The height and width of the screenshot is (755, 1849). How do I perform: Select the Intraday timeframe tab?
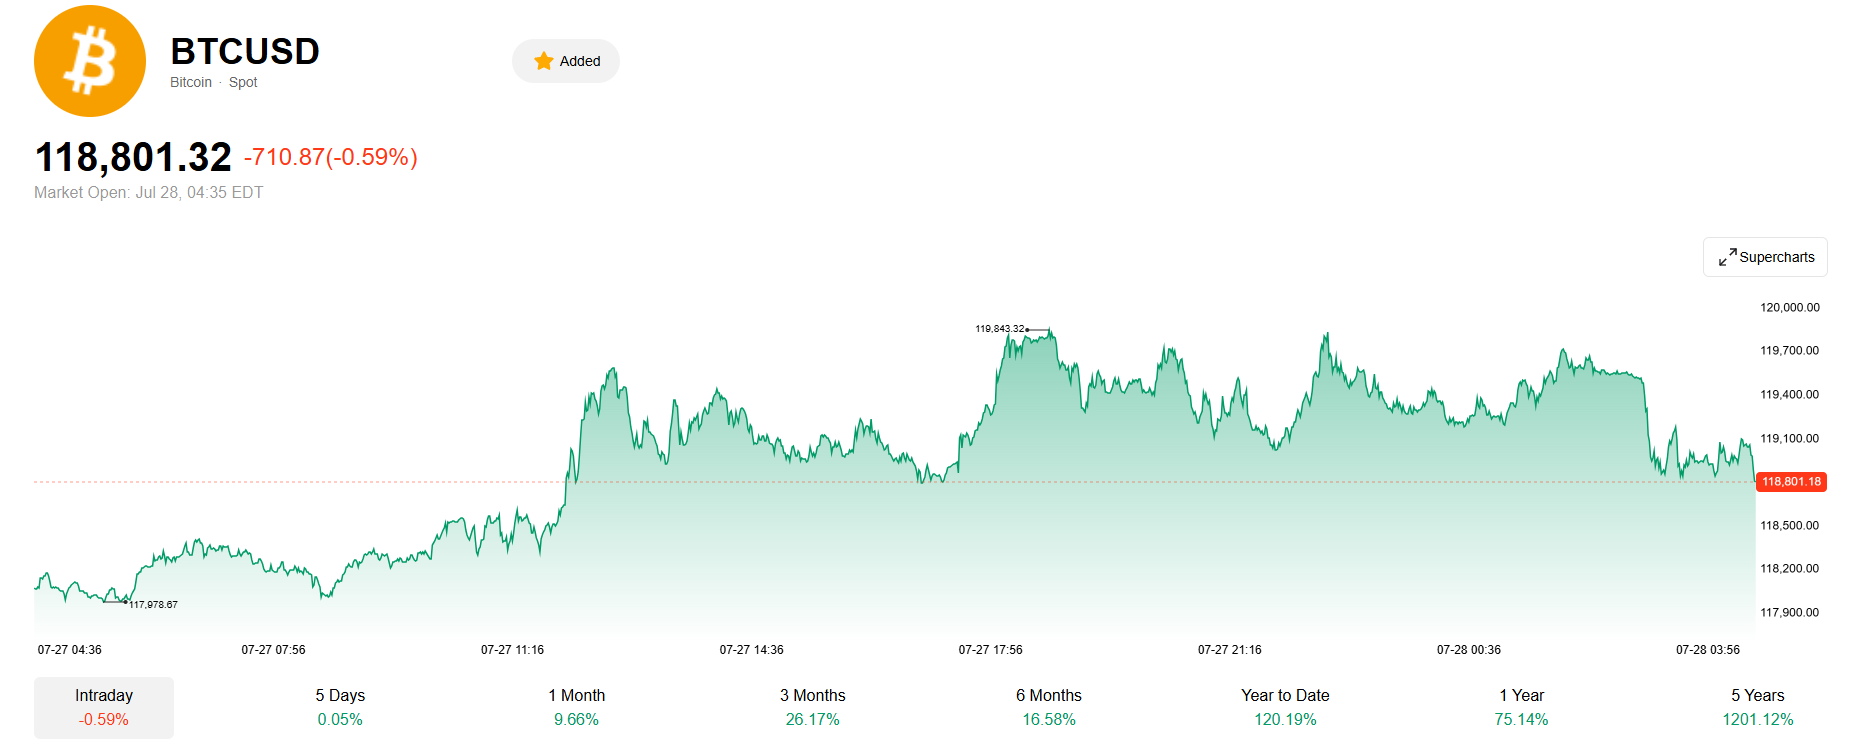coord(104,707)
